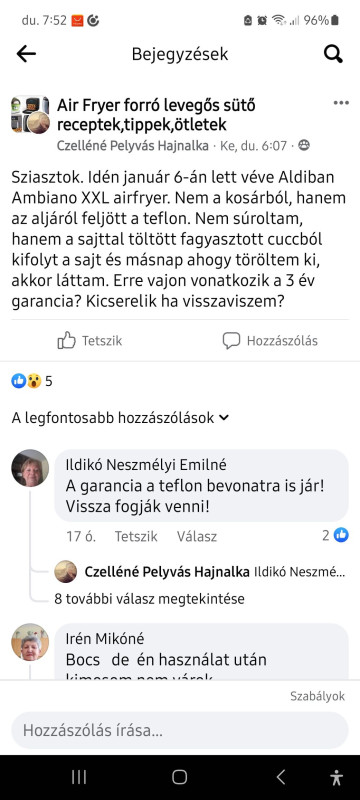The height and width of the screenshot is (800, 360).
Task: Tap the Hozzászólás speech bubble icon
Action: tap(231, 341)
